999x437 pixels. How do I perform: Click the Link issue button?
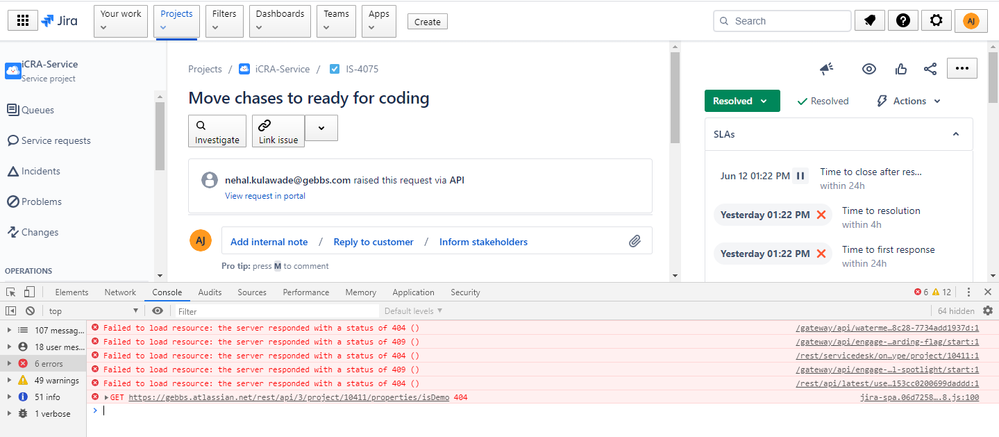tap(278, 131)
